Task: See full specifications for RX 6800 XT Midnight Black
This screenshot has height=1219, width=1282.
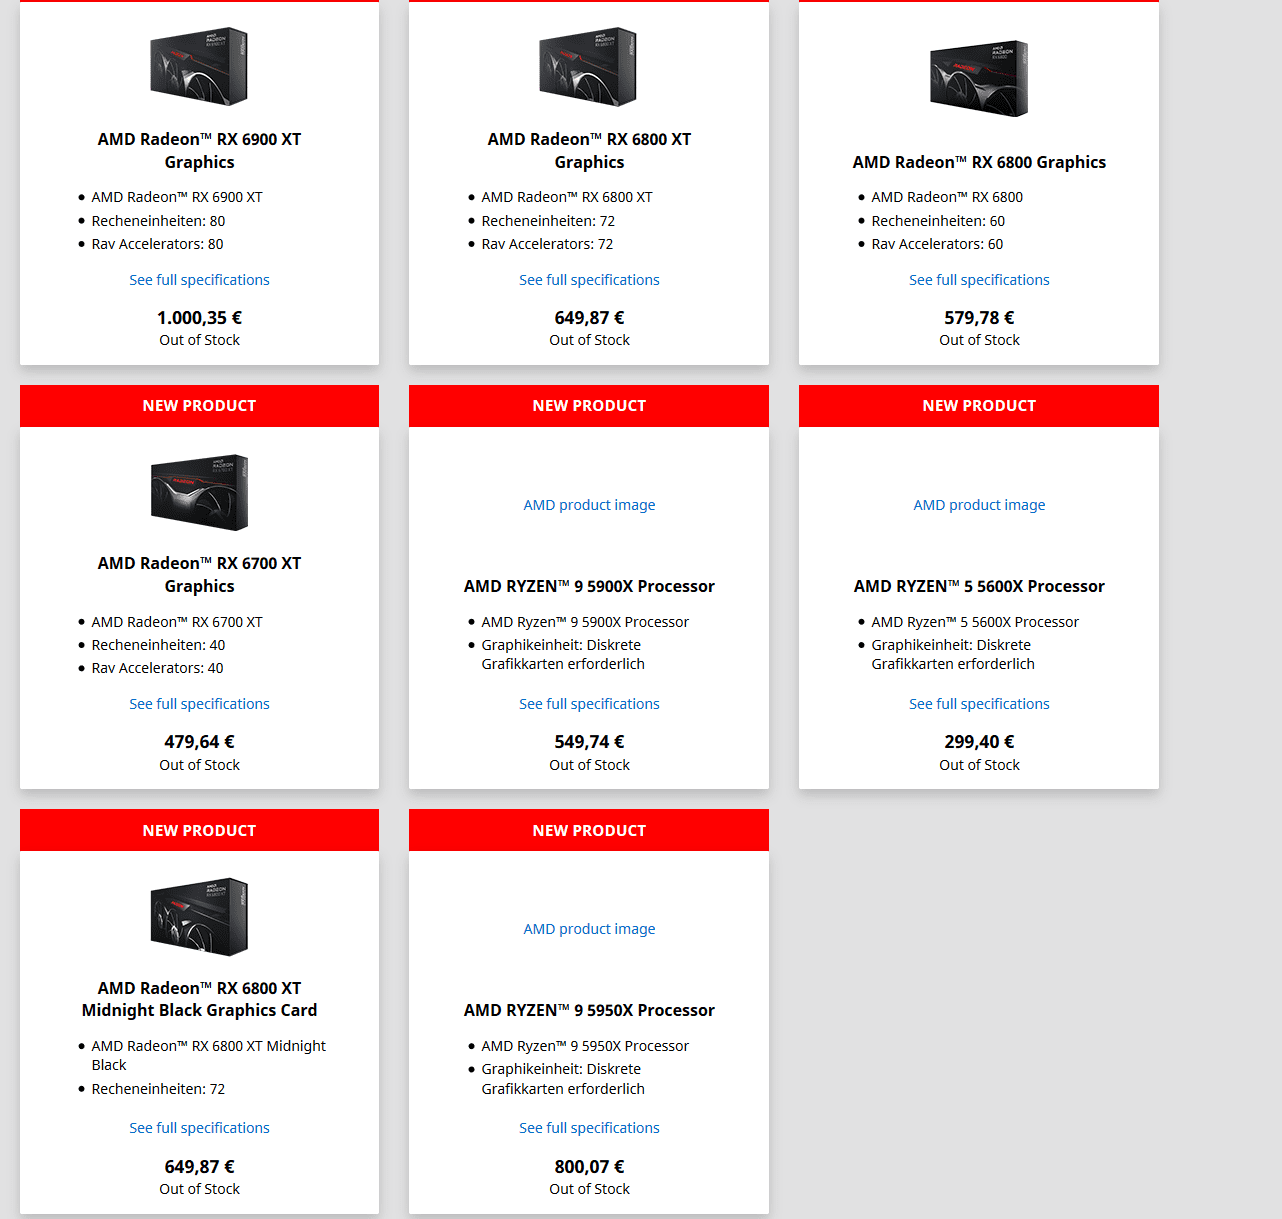Action: (199, 1128)
